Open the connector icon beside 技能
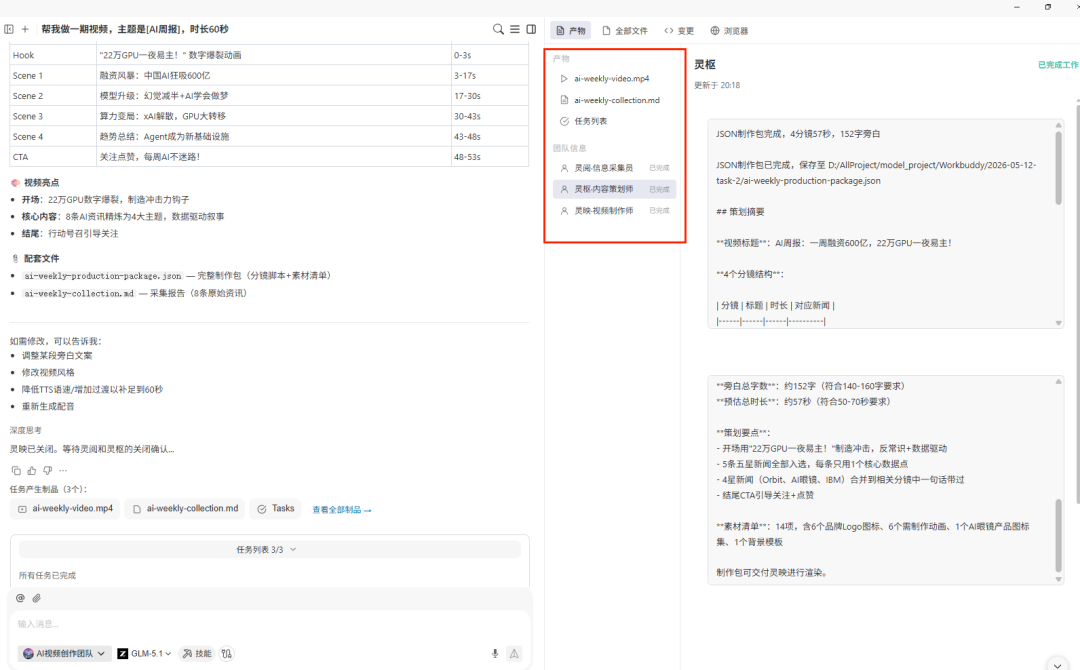 (x=227, y=653)
